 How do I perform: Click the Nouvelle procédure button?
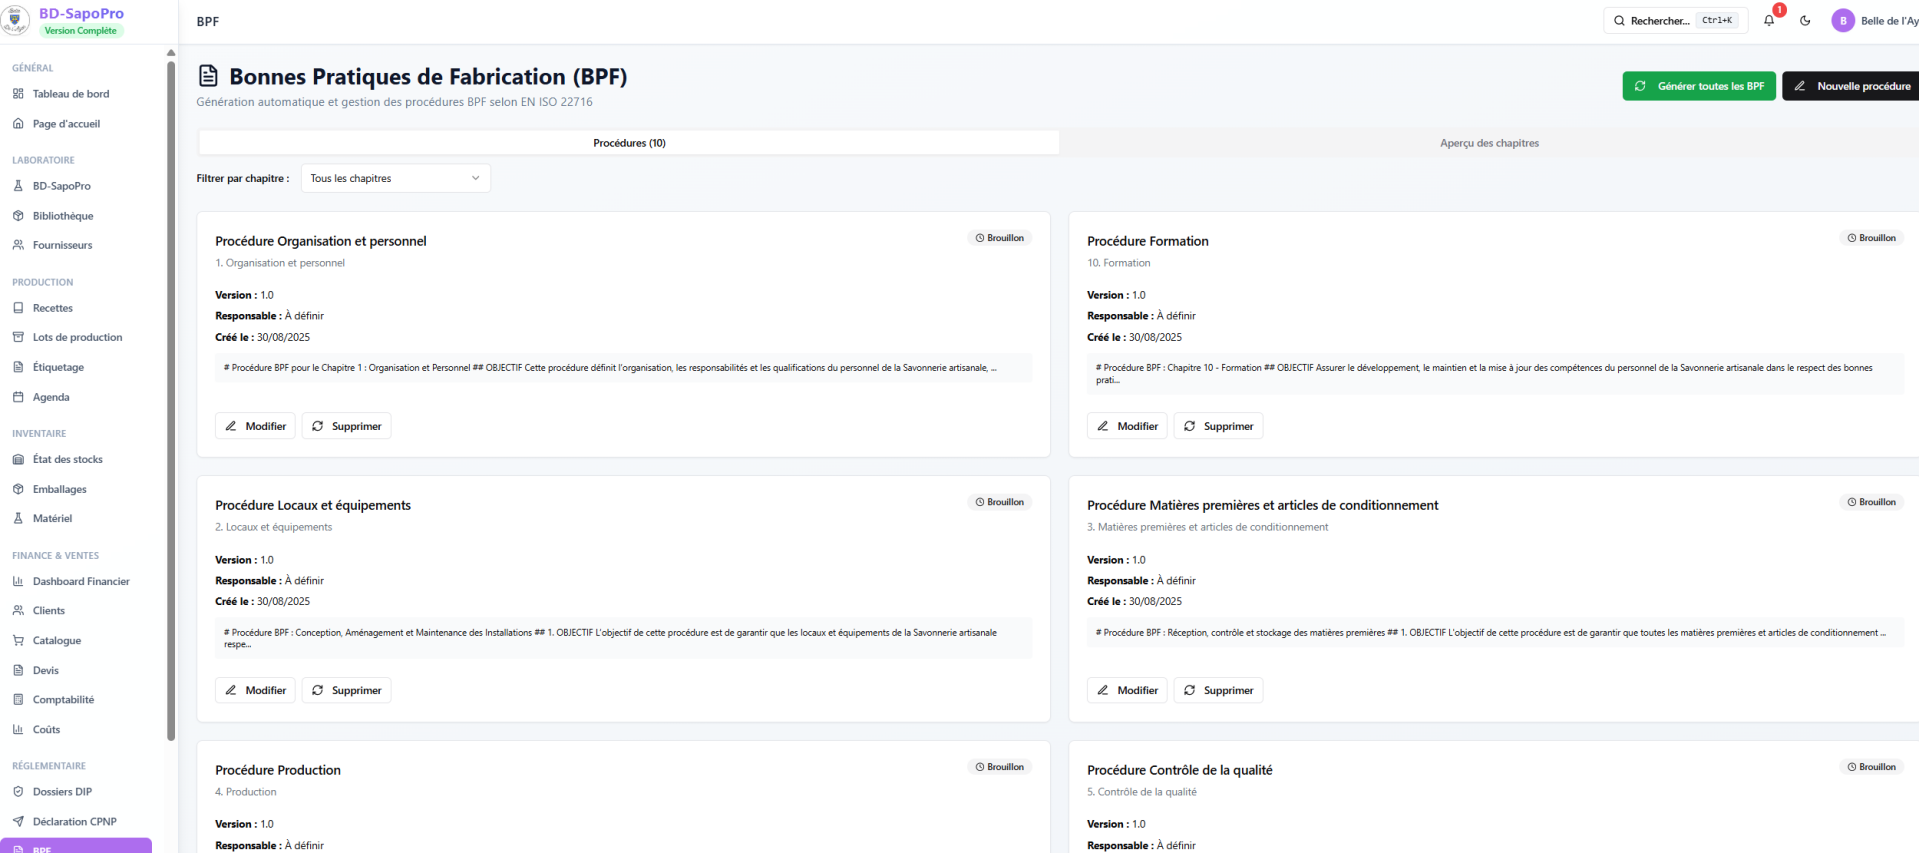coord(1852,86)
